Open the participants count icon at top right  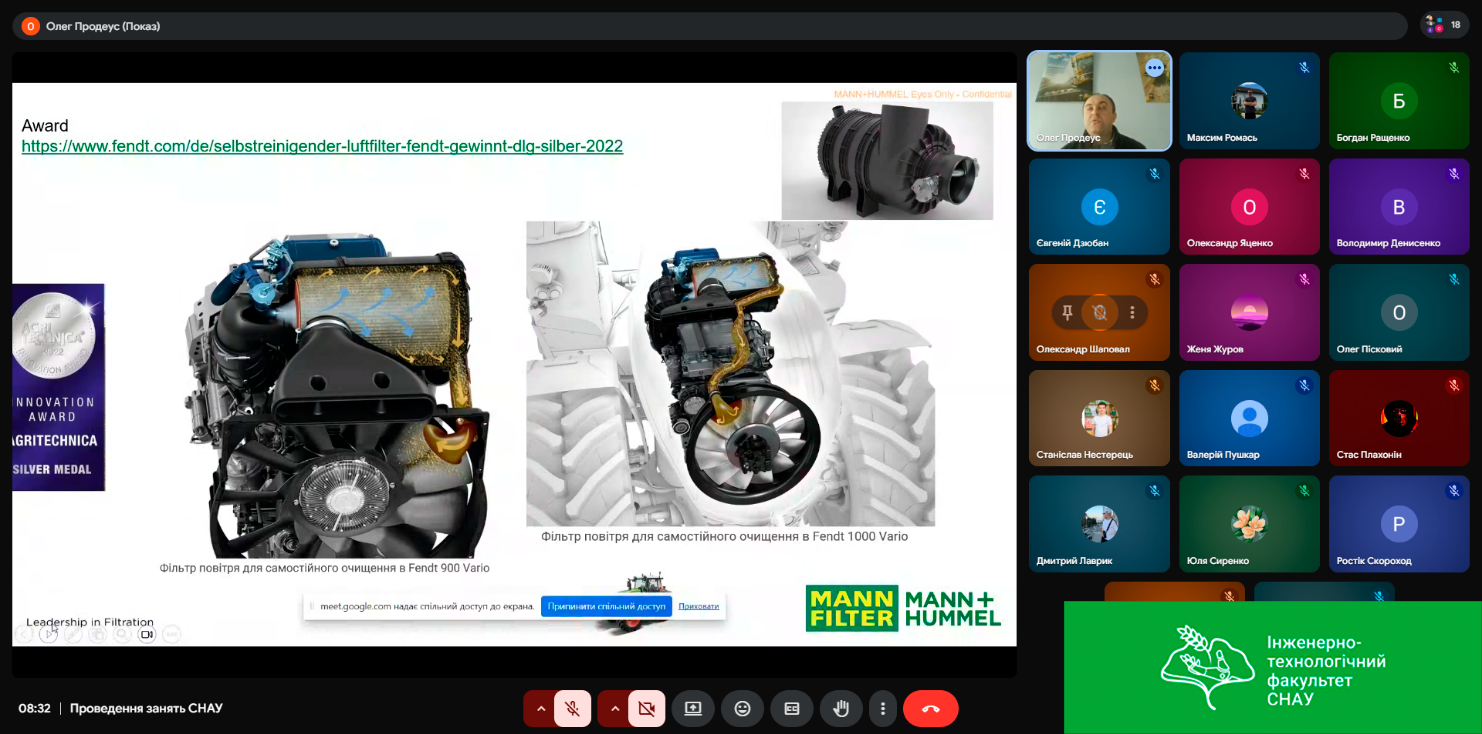pyautogui.click(x=1445, y=25)
